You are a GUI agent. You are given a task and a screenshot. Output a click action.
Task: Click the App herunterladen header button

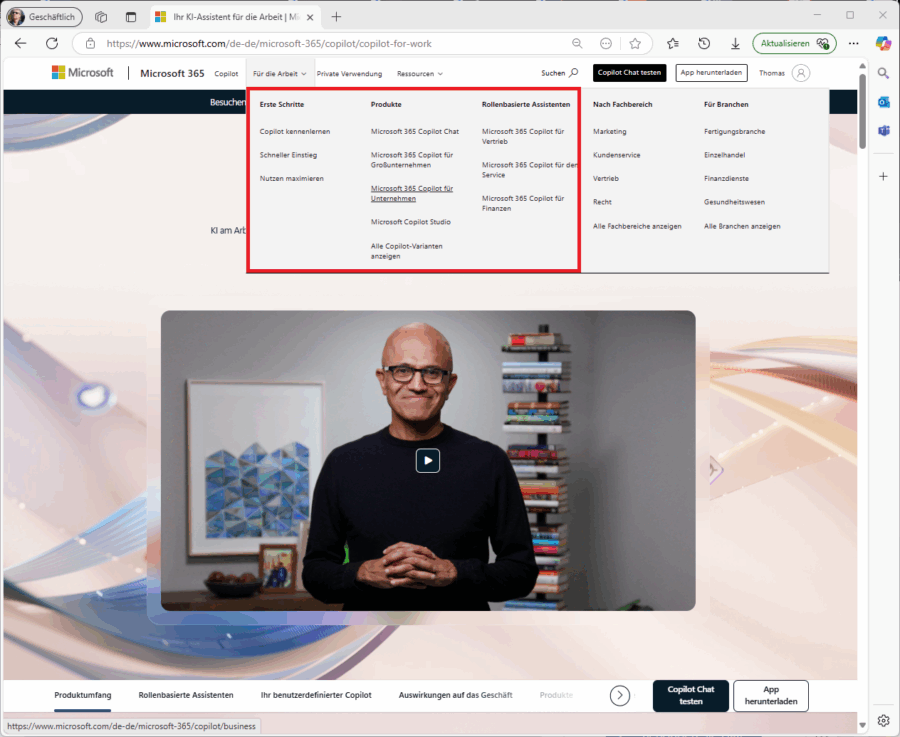click(711, 73)
